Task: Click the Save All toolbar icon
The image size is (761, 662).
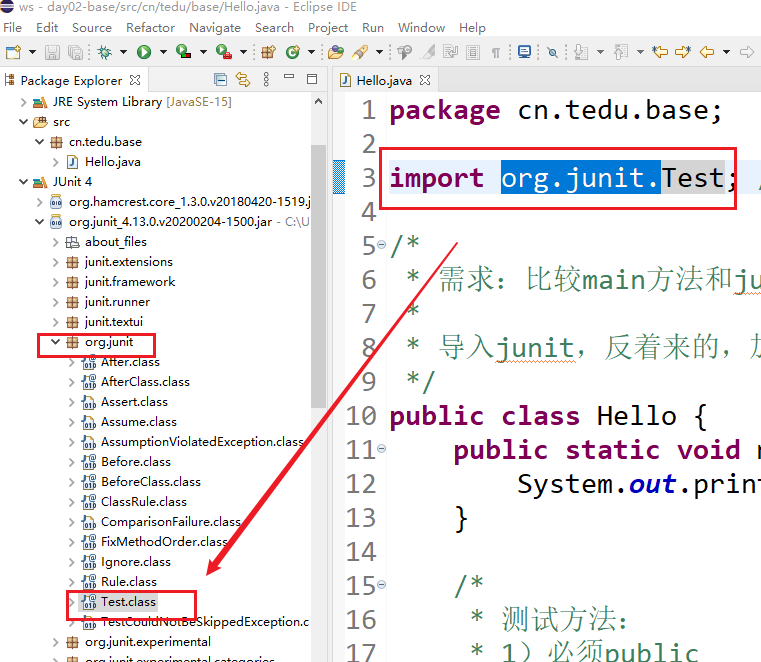Action: [76, 52]
